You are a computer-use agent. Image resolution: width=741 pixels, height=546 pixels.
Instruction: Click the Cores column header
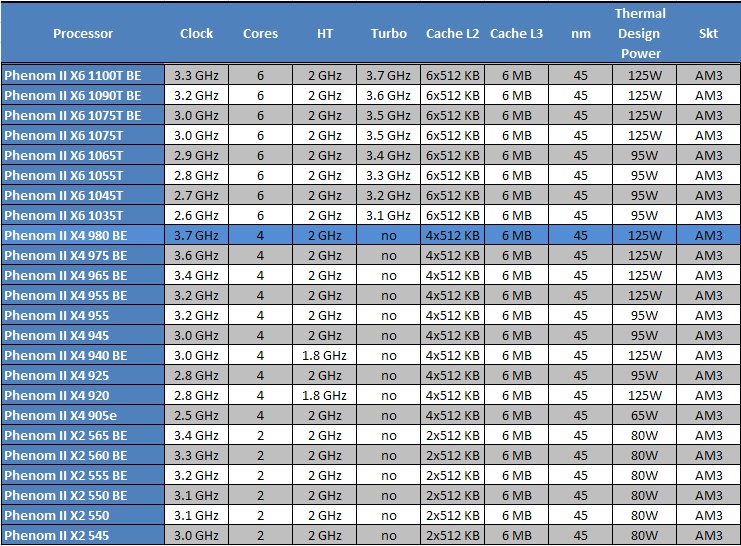(260, 33)
